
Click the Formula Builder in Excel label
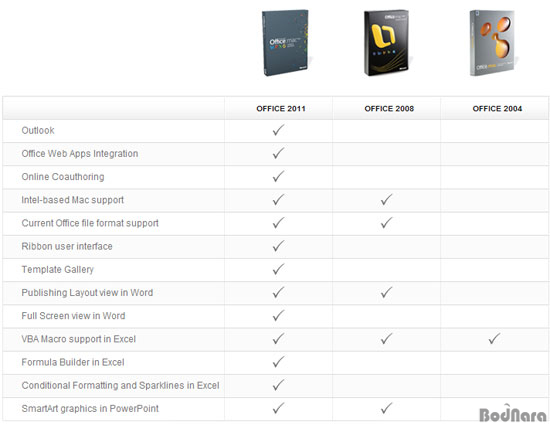[x=73, y=362]
